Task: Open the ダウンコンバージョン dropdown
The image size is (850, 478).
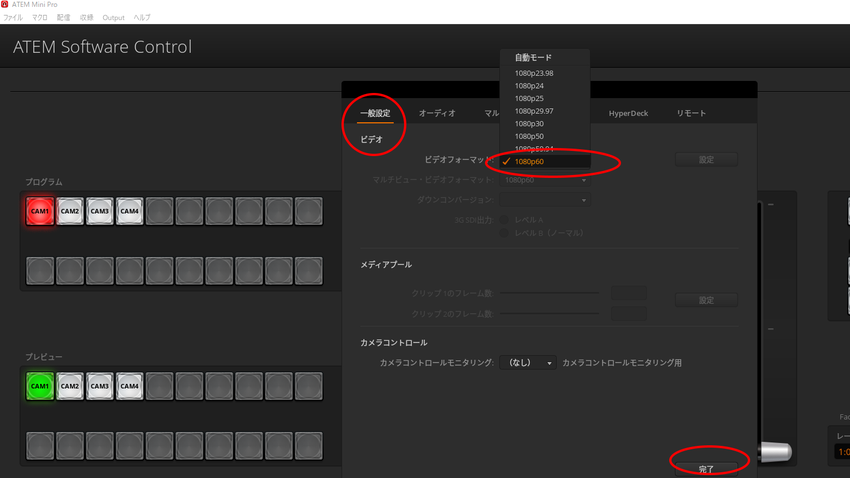Action: (x=545, y=200)
